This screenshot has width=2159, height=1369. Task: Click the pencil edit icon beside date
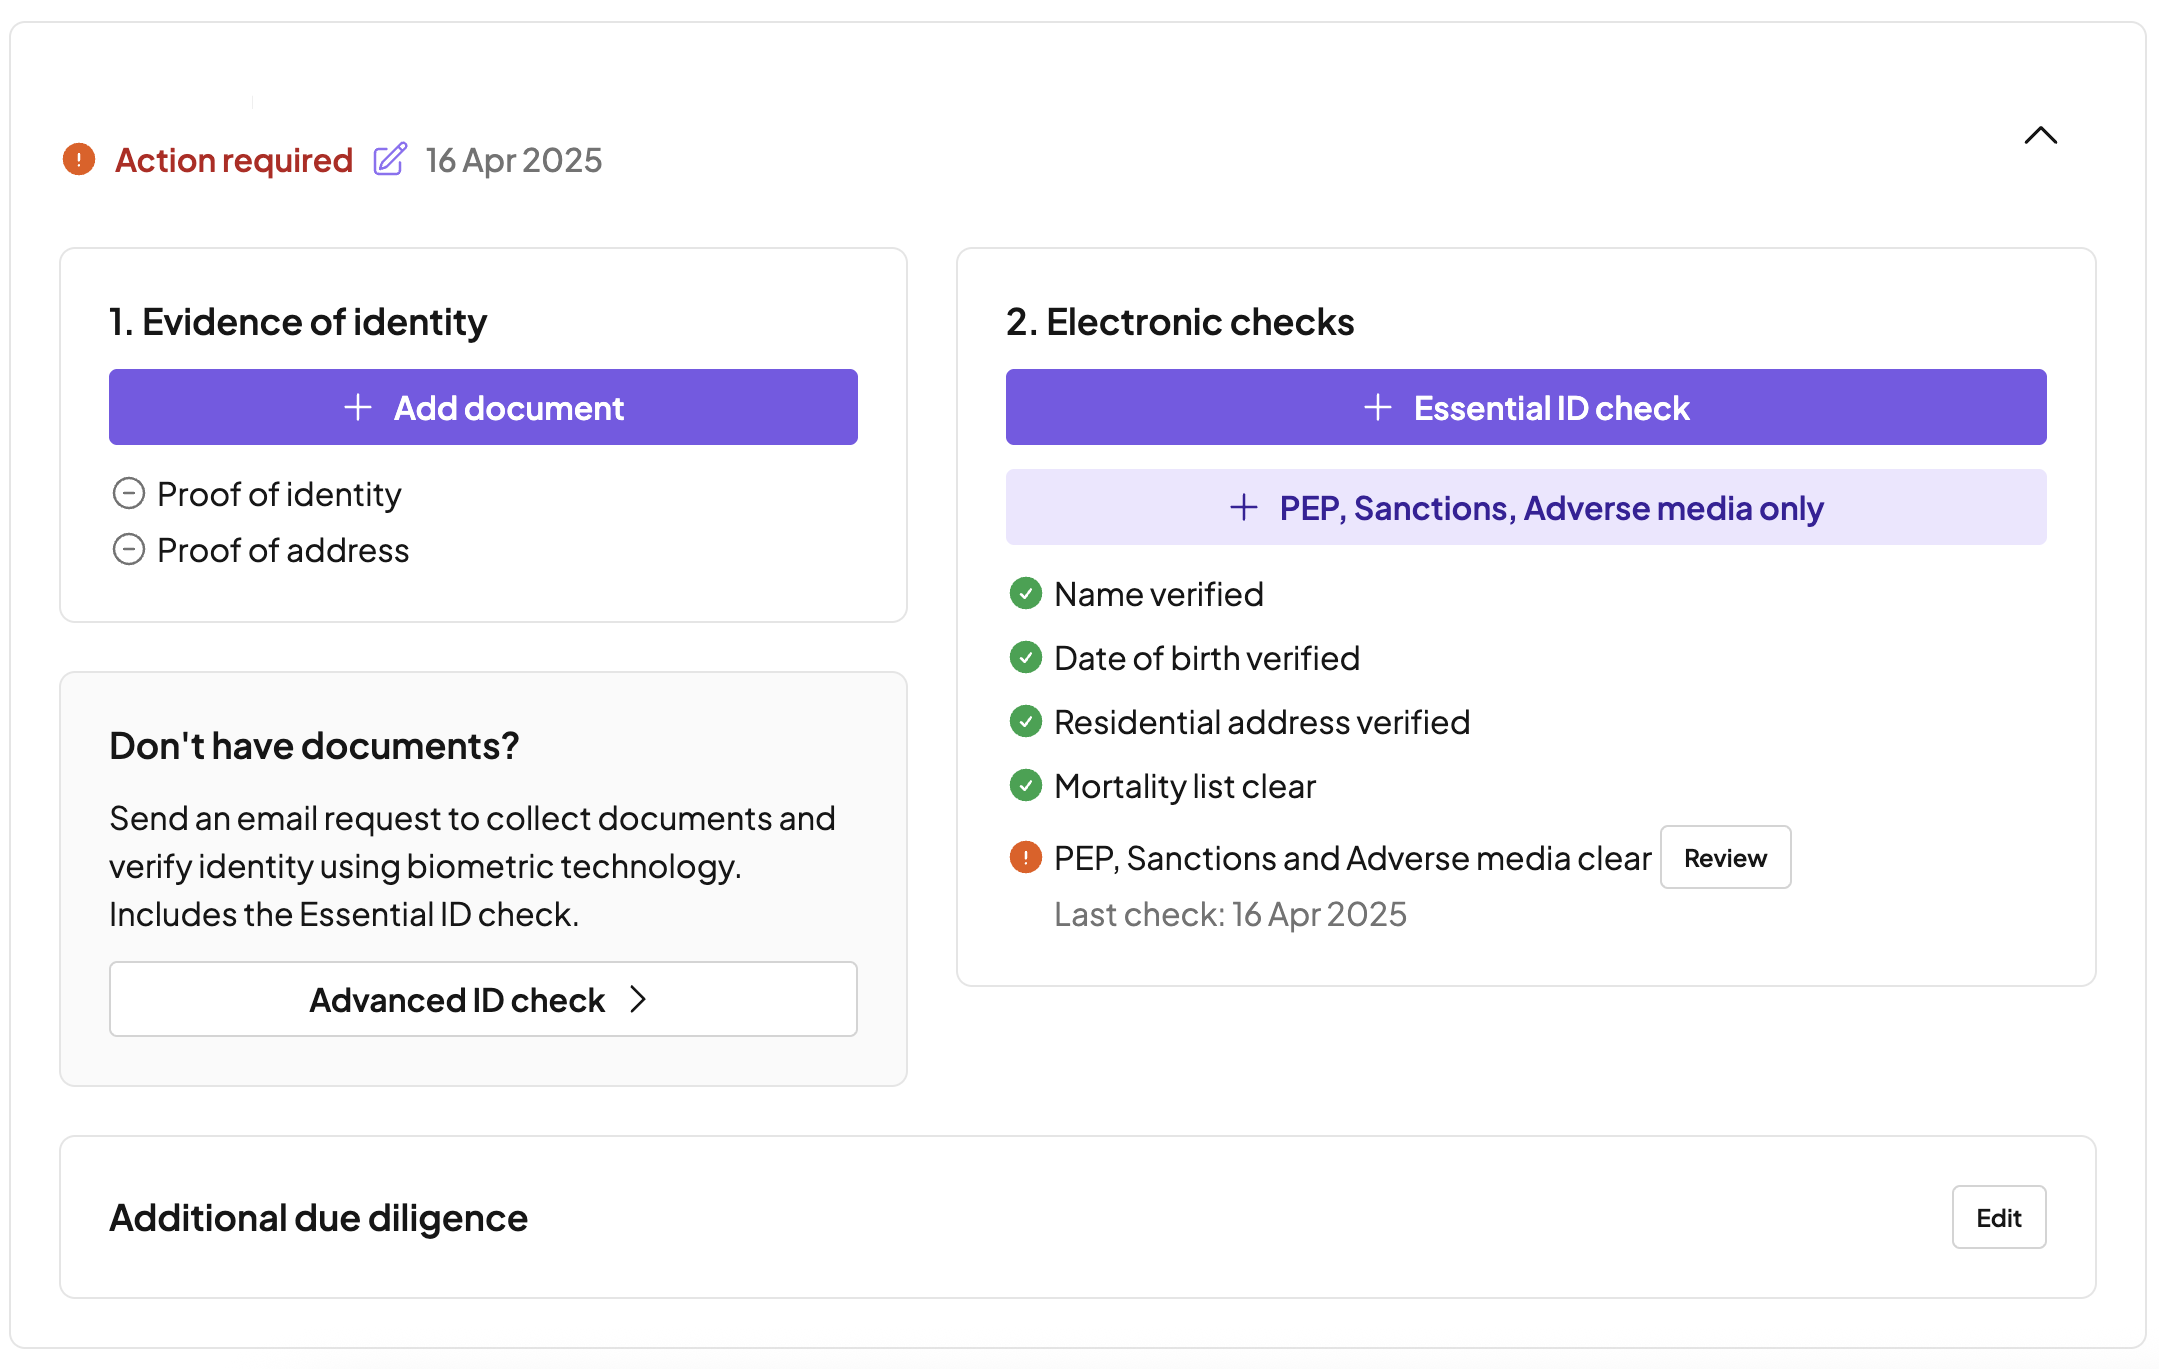pos(390,160)
